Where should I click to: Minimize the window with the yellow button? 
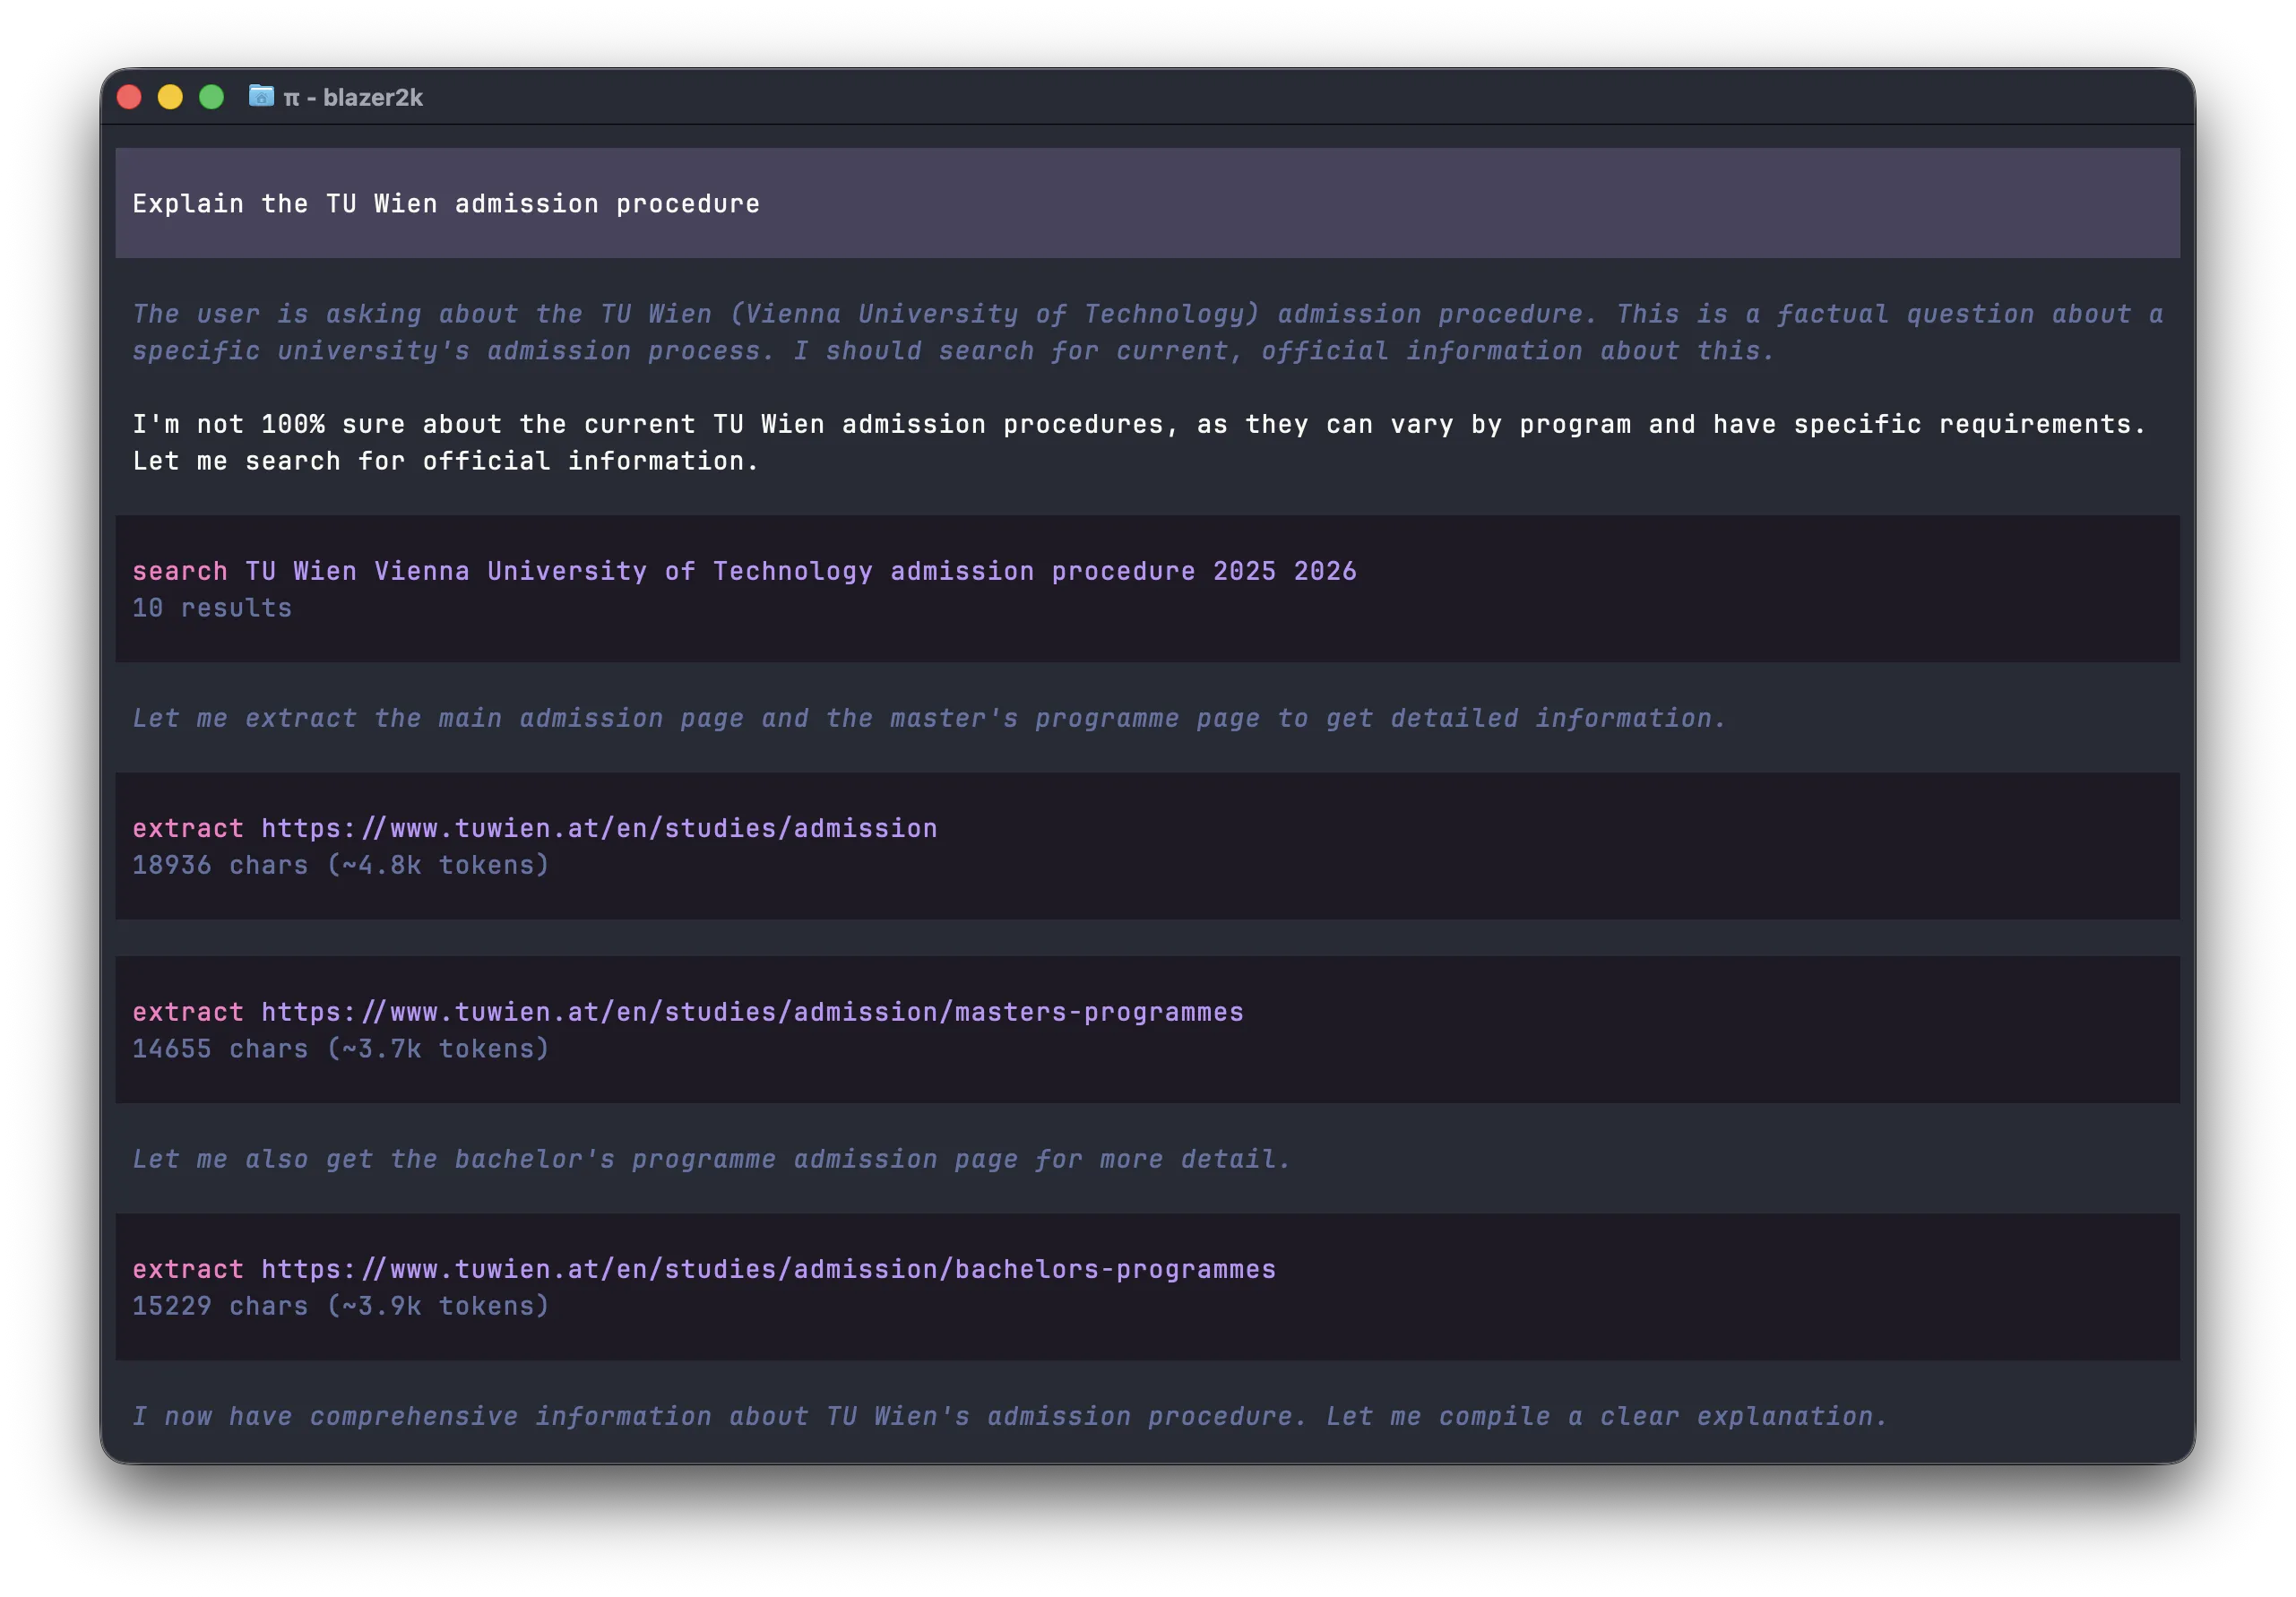[170, 97]
